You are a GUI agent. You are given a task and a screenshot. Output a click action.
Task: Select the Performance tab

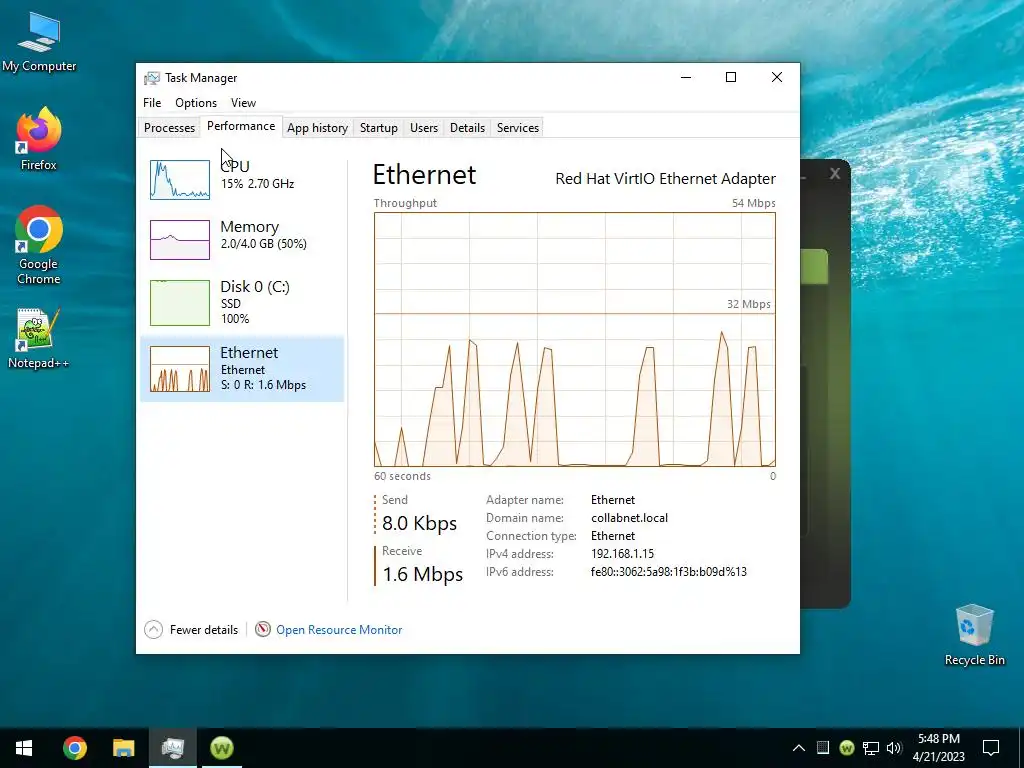(x=241, y=126)
